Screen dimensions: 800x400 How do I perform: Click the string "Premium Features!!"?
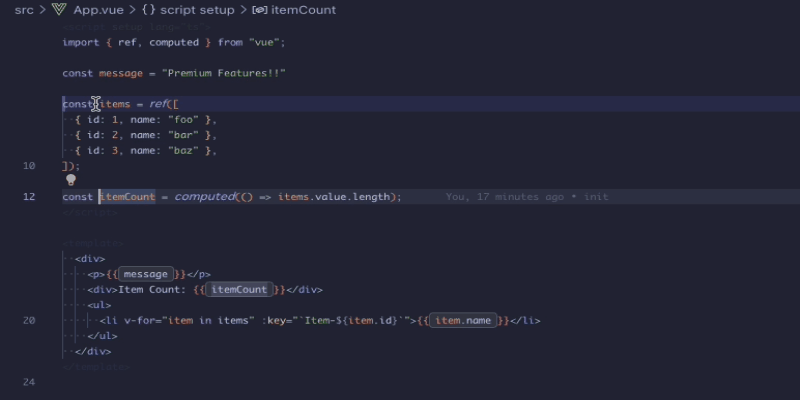(x=223, y=73)
